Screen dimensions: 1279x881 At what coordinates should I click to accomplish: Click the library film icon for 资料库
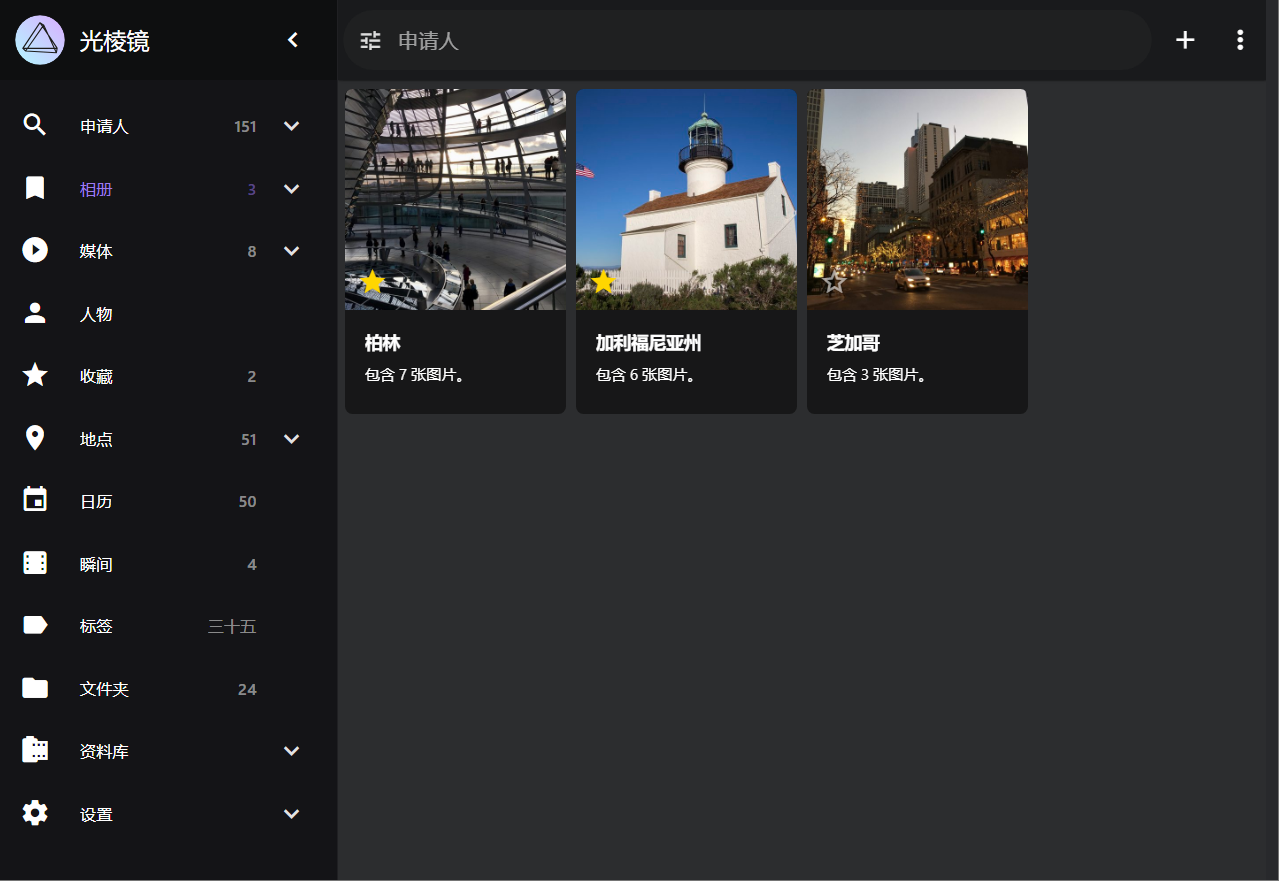pos(35,751)
